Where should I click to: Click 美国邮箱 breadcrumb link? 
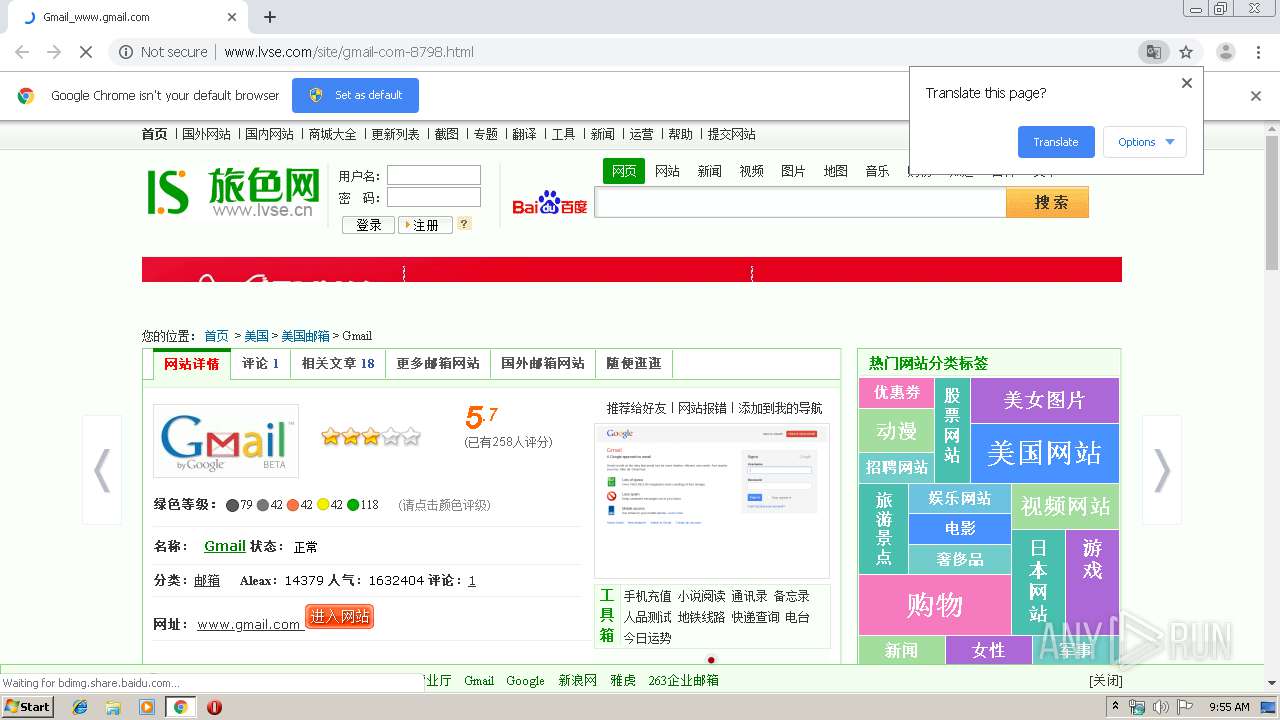click(x=305, y=336)
